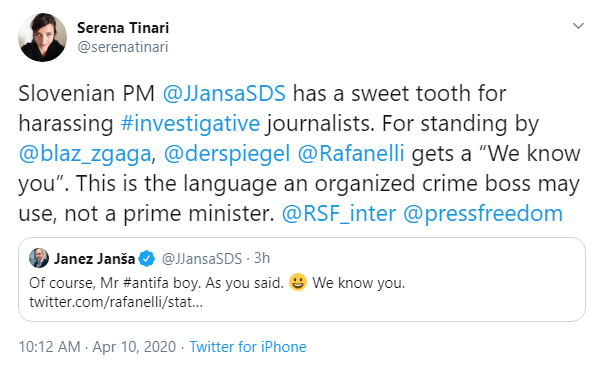Click Janez Janša's small avatar
This screenshot has width=603, height=372.
point(39,258)
